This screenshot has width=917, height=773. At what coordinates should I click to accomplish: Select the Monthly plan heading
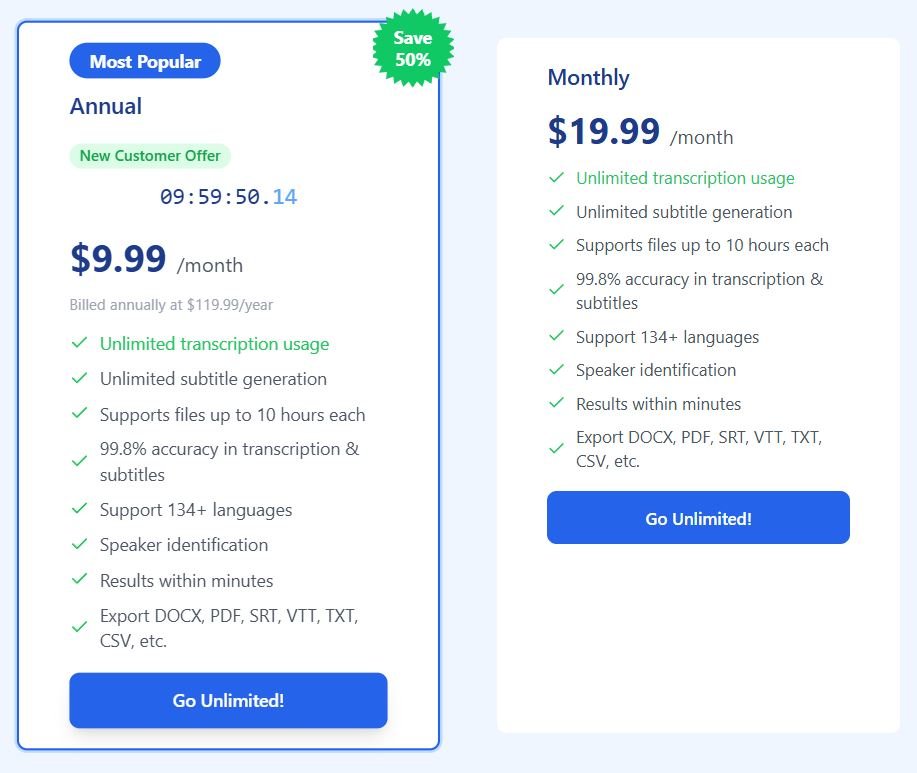[588, 77]
